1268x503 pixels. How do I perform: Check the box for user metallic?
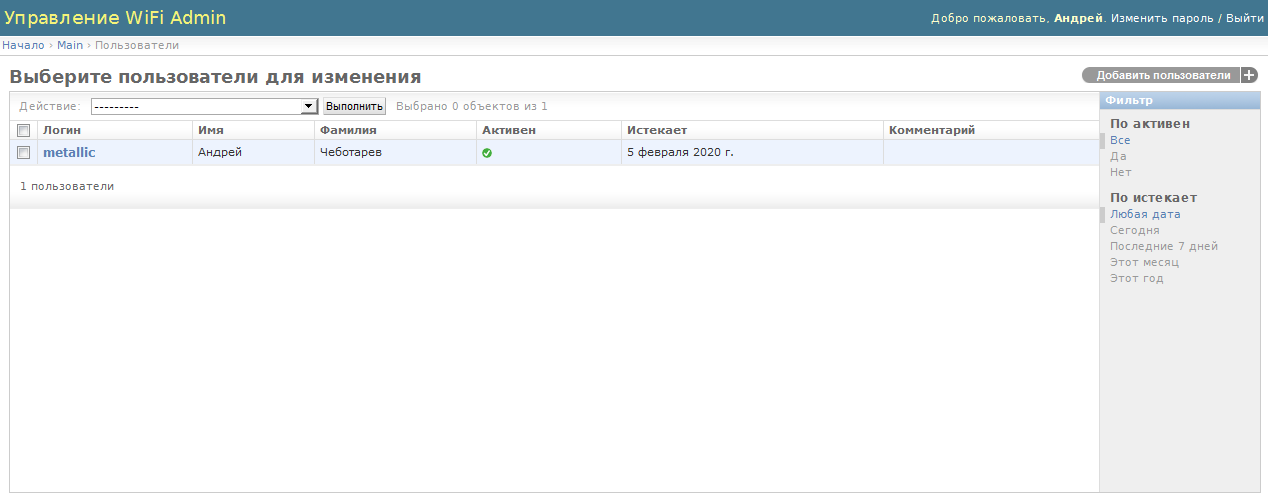[x=23, y=153]
